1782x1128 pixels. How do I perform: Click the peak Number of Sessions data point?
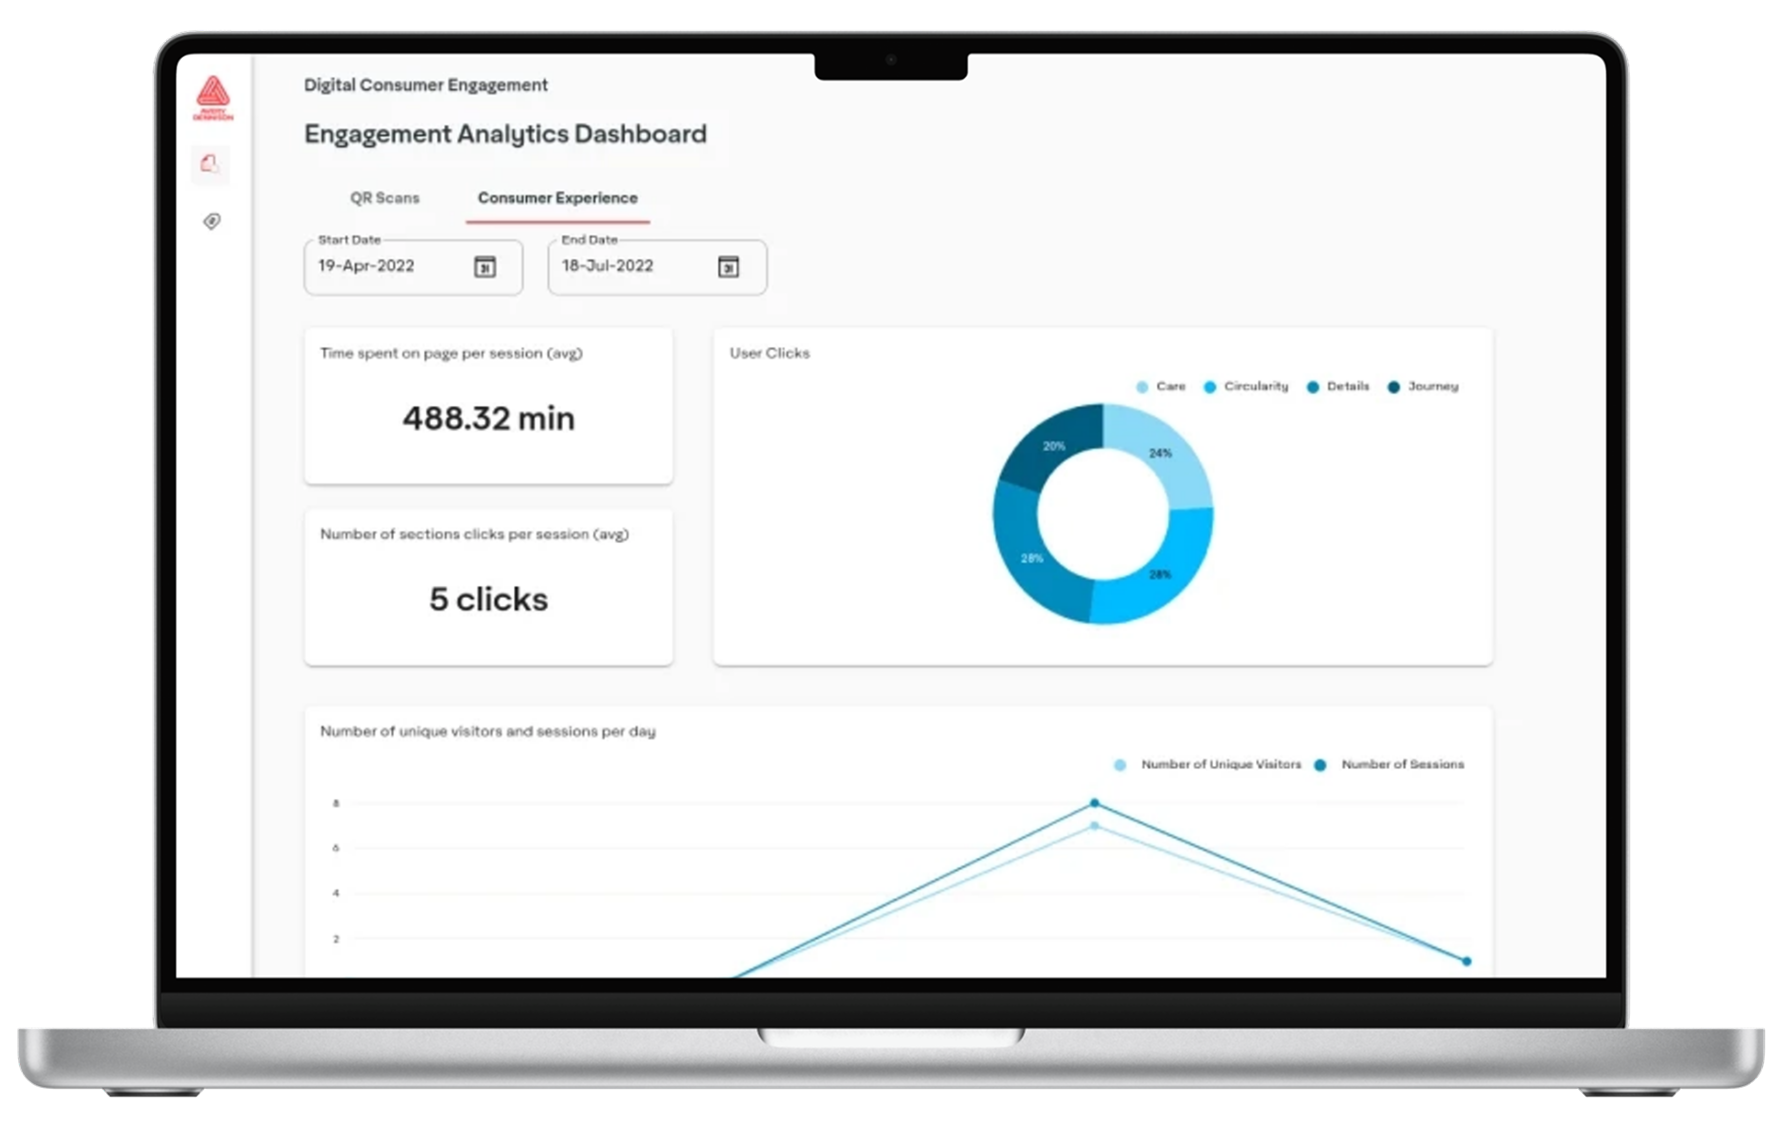[x=1094, y=803]
